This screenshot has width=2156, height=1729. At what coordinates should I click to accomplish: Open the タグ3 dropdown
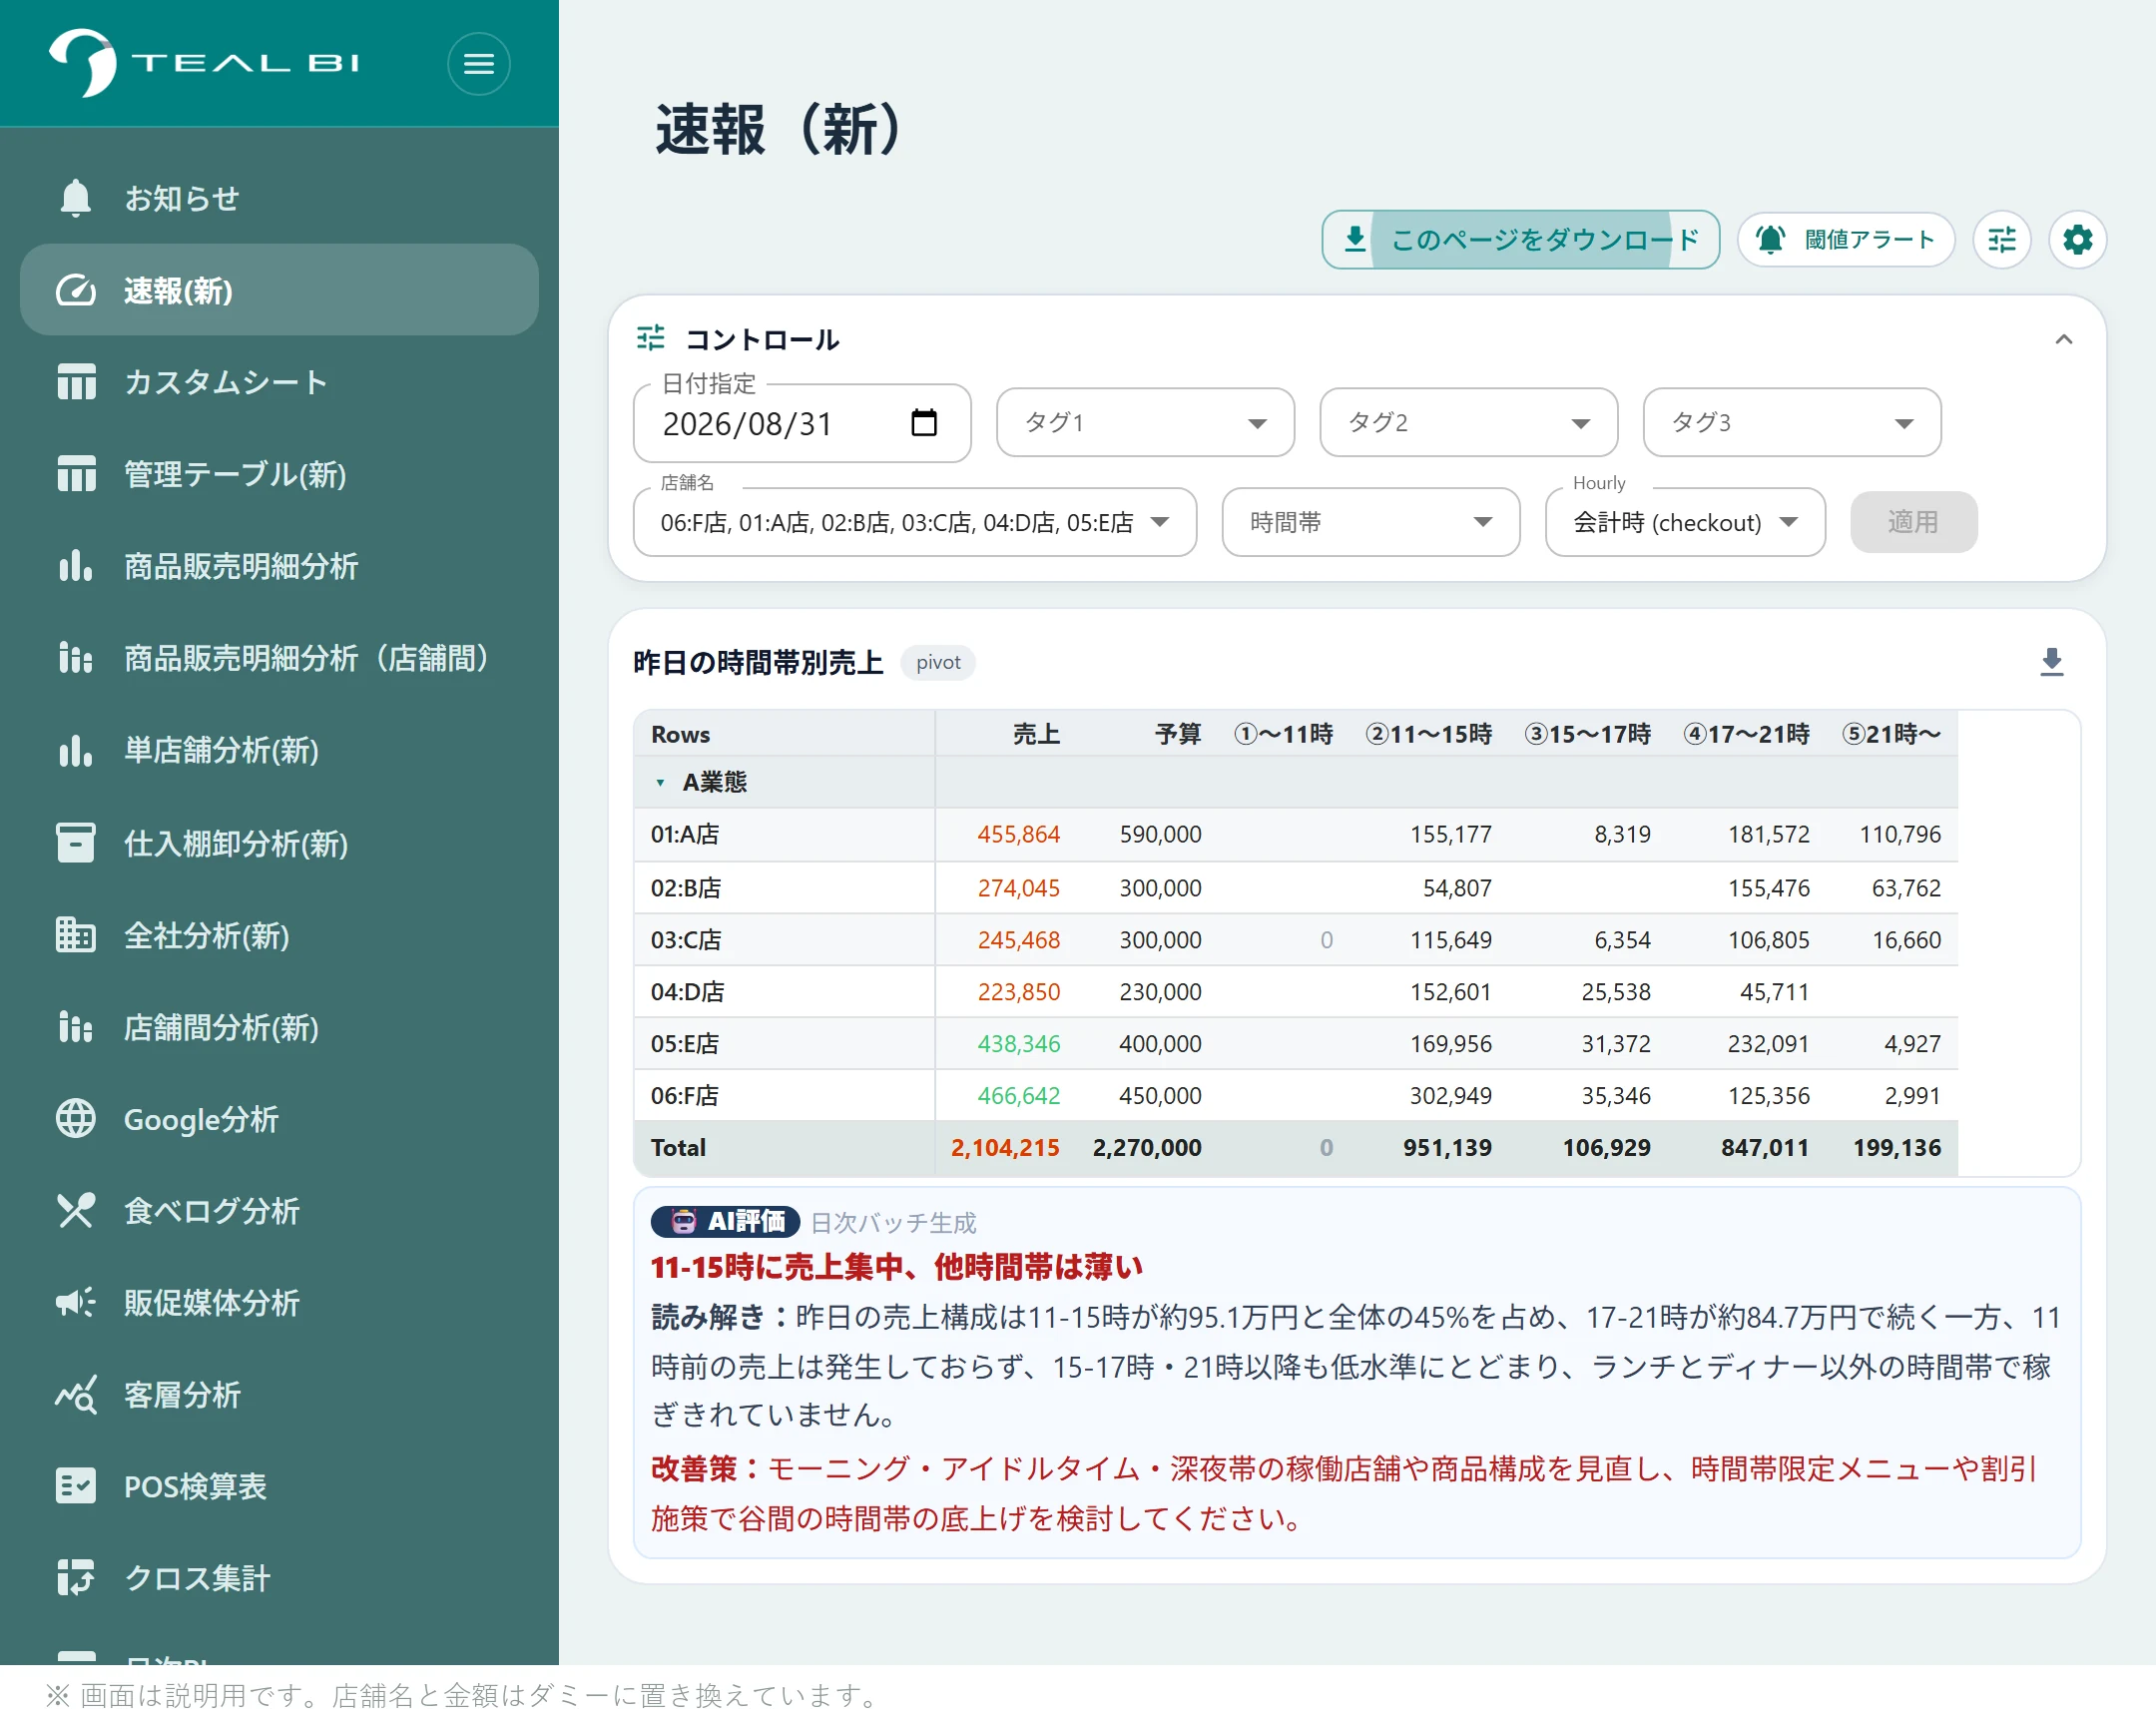[x=1791, y=423]
